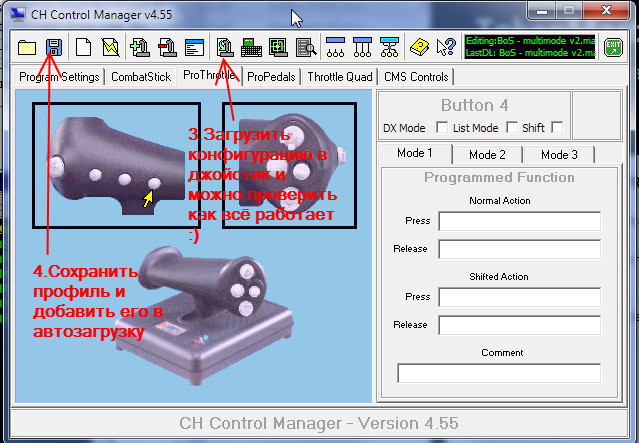Select the Mode 1 tab
Image resolution: width=639 pixels, height=443 pixels.
415,153
